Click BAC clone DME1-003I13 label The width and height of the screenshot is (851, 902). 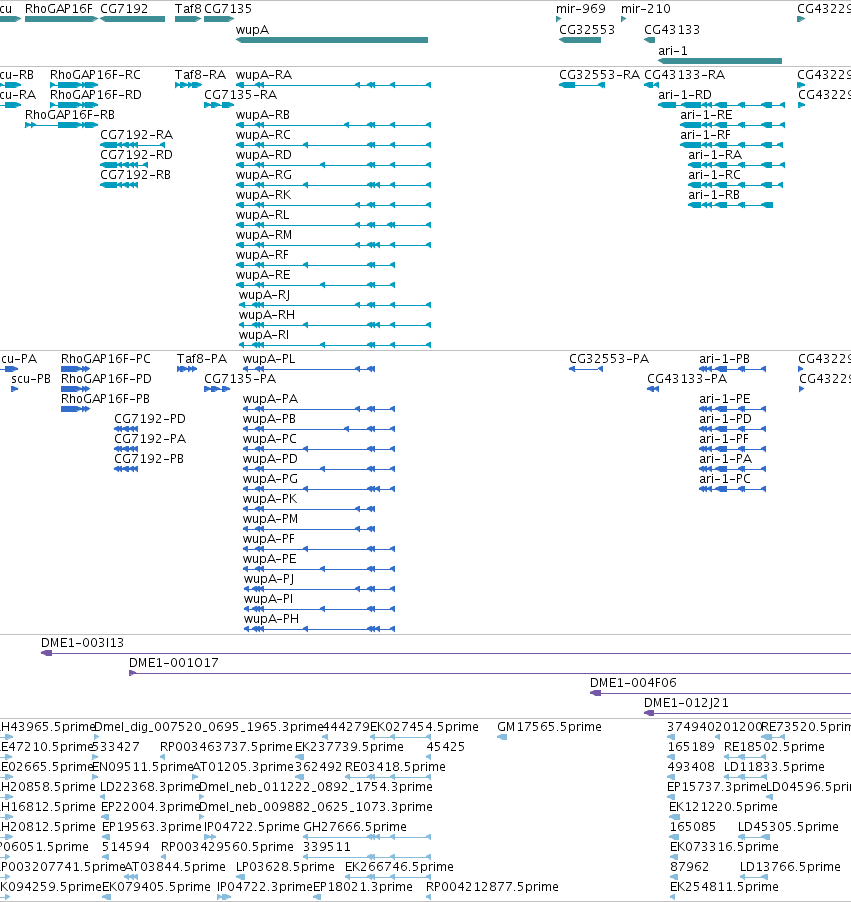pos(82,643)
